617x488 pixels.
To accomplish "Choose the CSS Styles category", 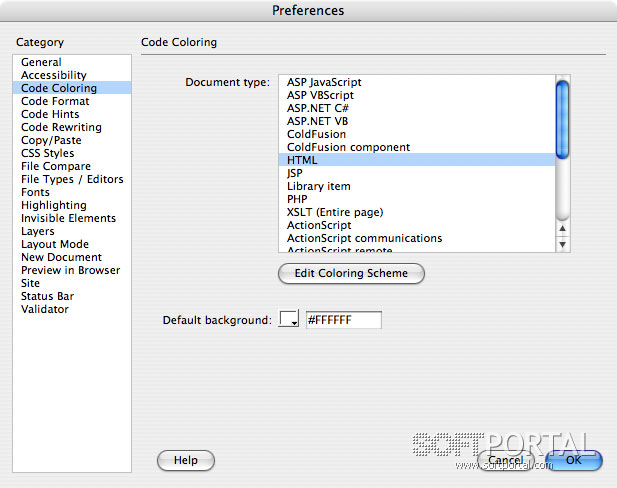I will pos(47,153).
